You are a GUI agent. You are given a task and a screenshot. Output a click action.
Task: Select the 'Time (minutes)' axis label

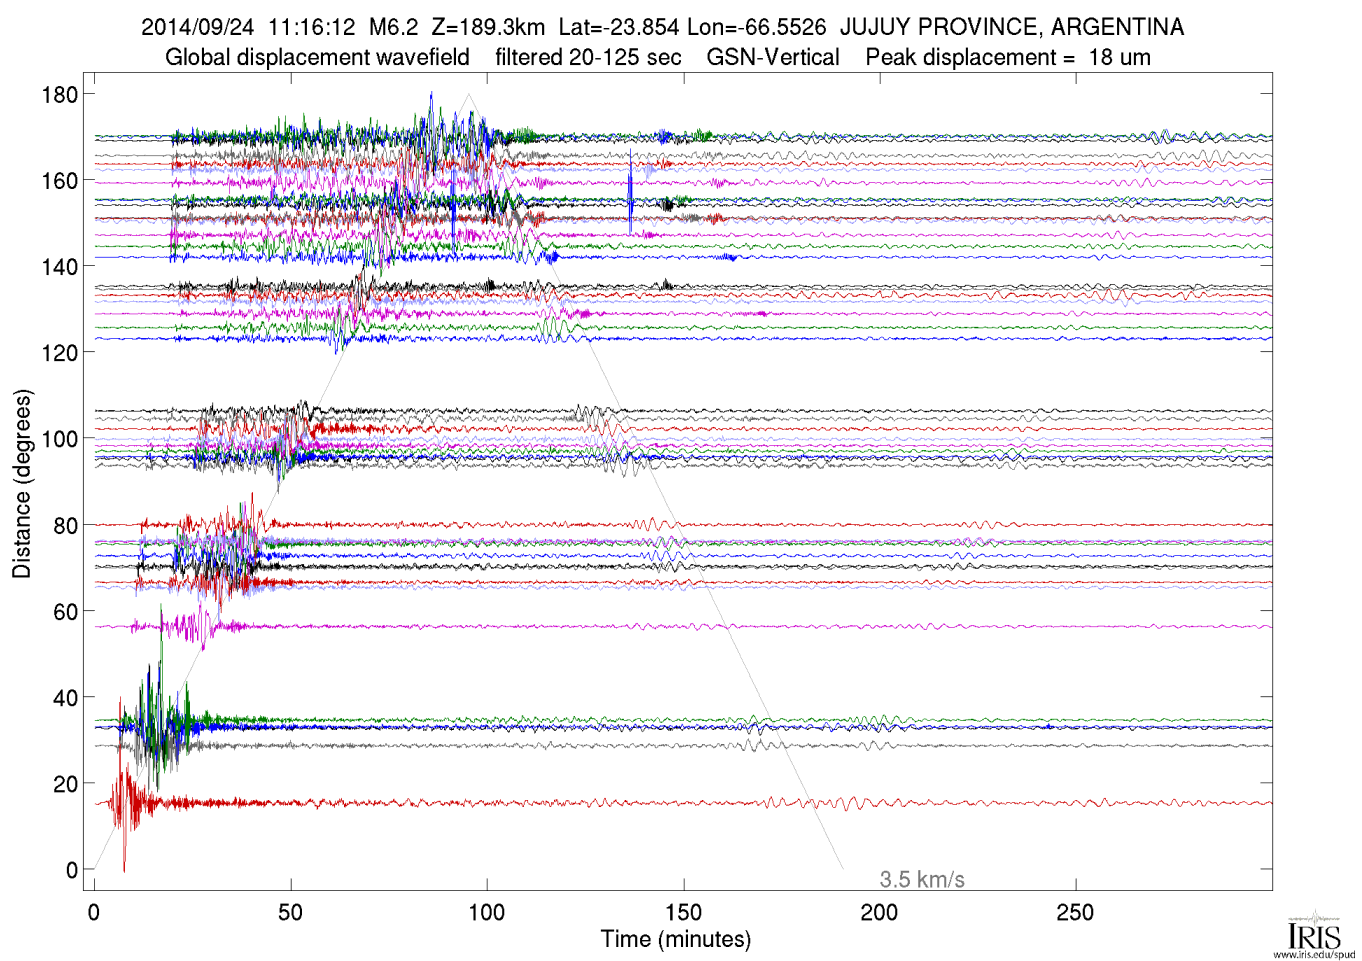click(x=675, y=939)
